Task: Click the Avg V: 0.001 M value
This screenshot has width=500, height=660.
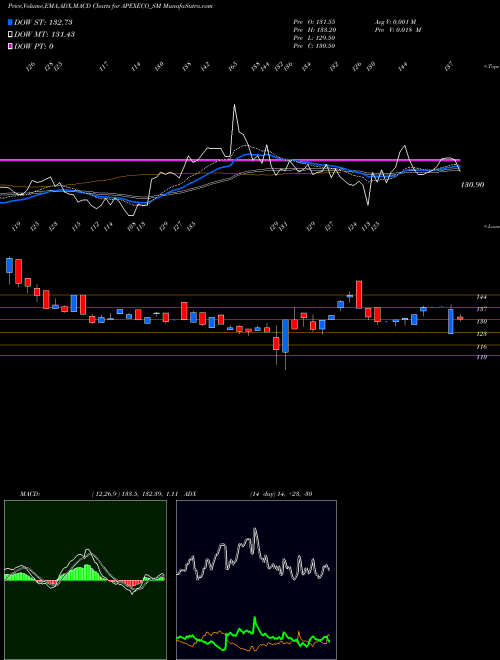Action: coord(395,21)
